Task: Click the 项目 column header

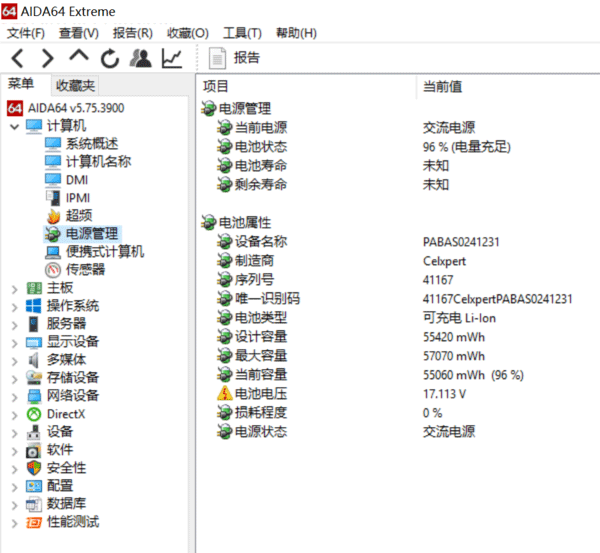Action: 215,86
